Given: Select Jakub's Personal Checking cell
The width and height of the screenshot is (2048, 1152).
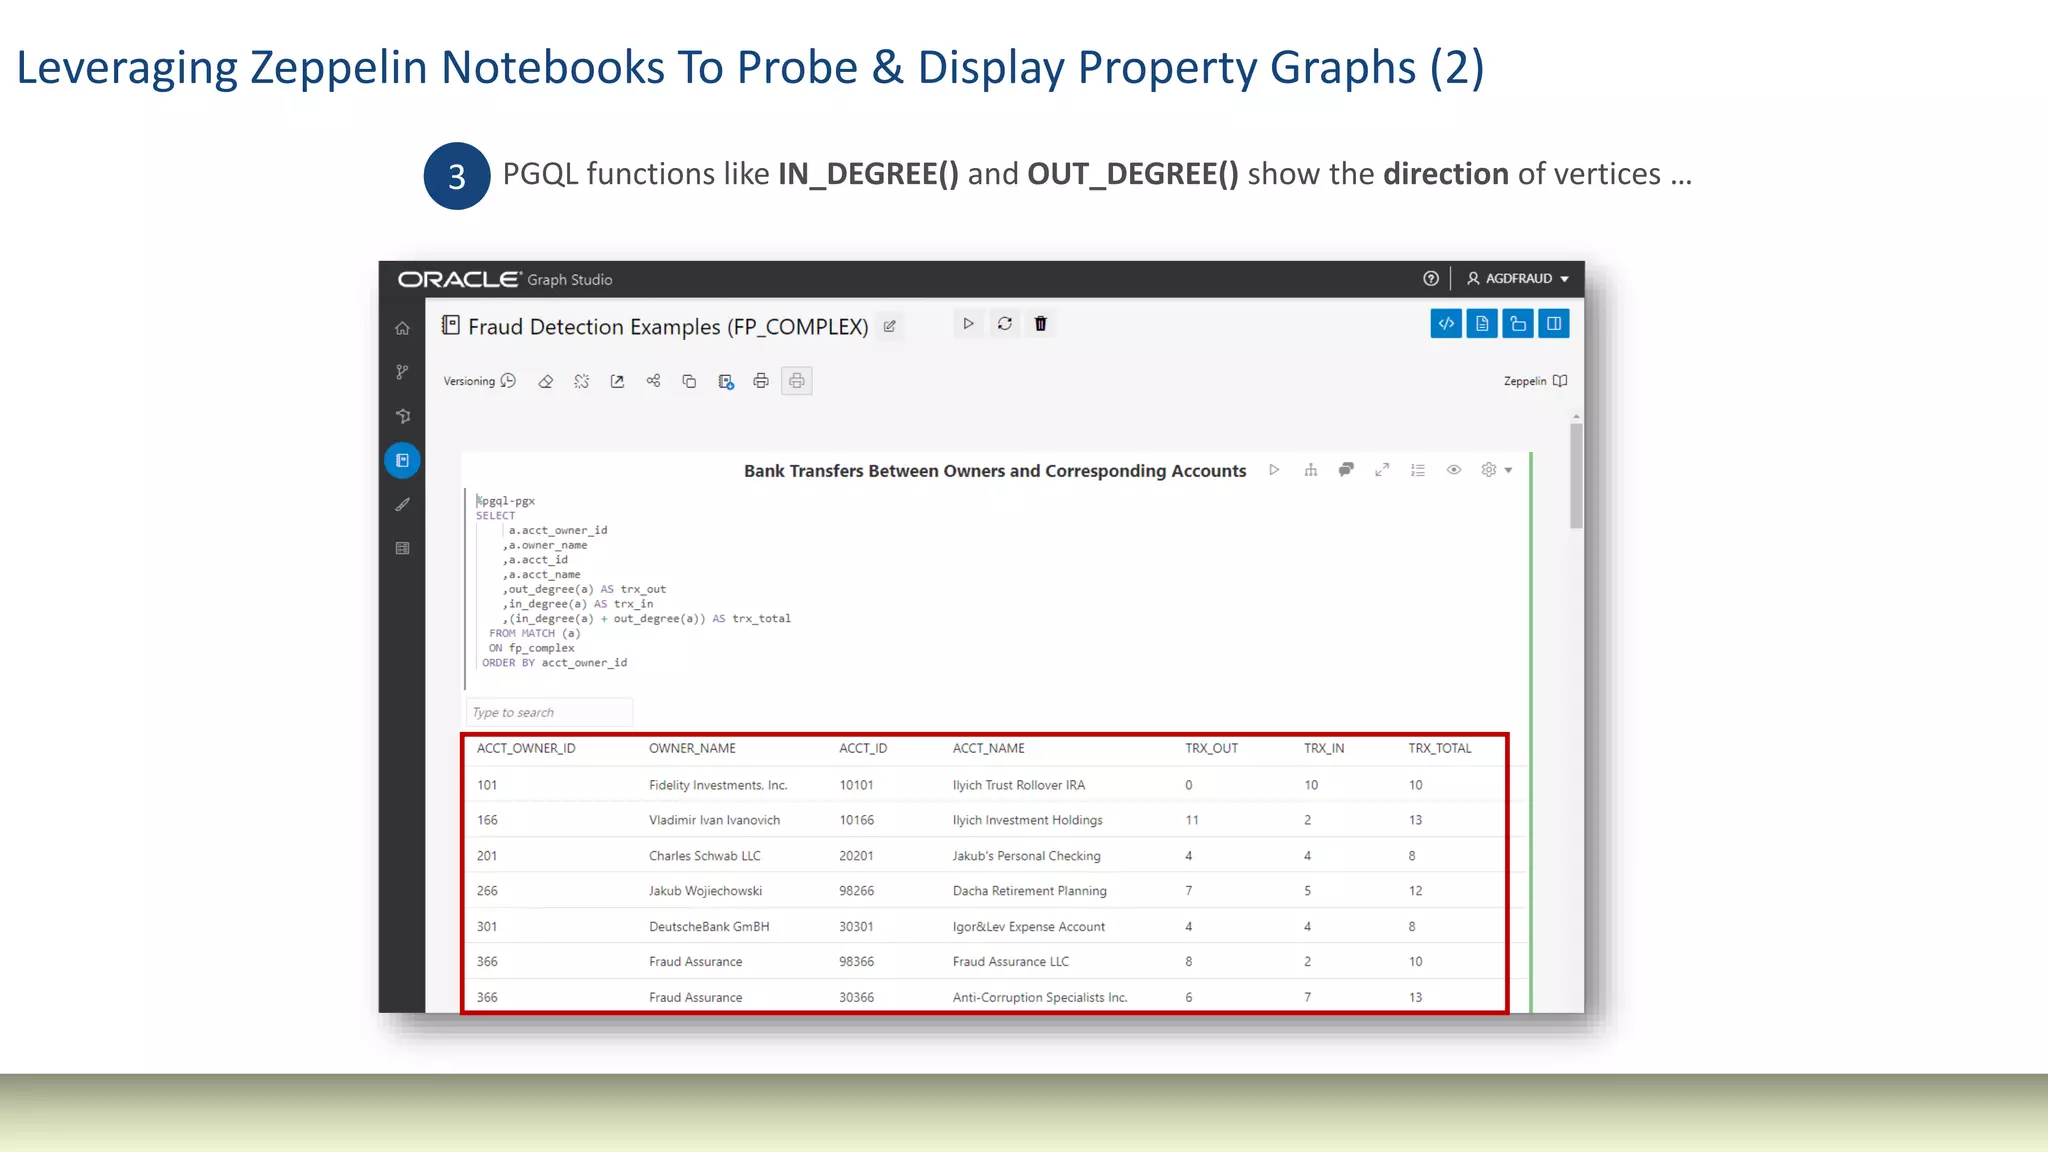Looking at the screenshot, I should [1026, 856].
